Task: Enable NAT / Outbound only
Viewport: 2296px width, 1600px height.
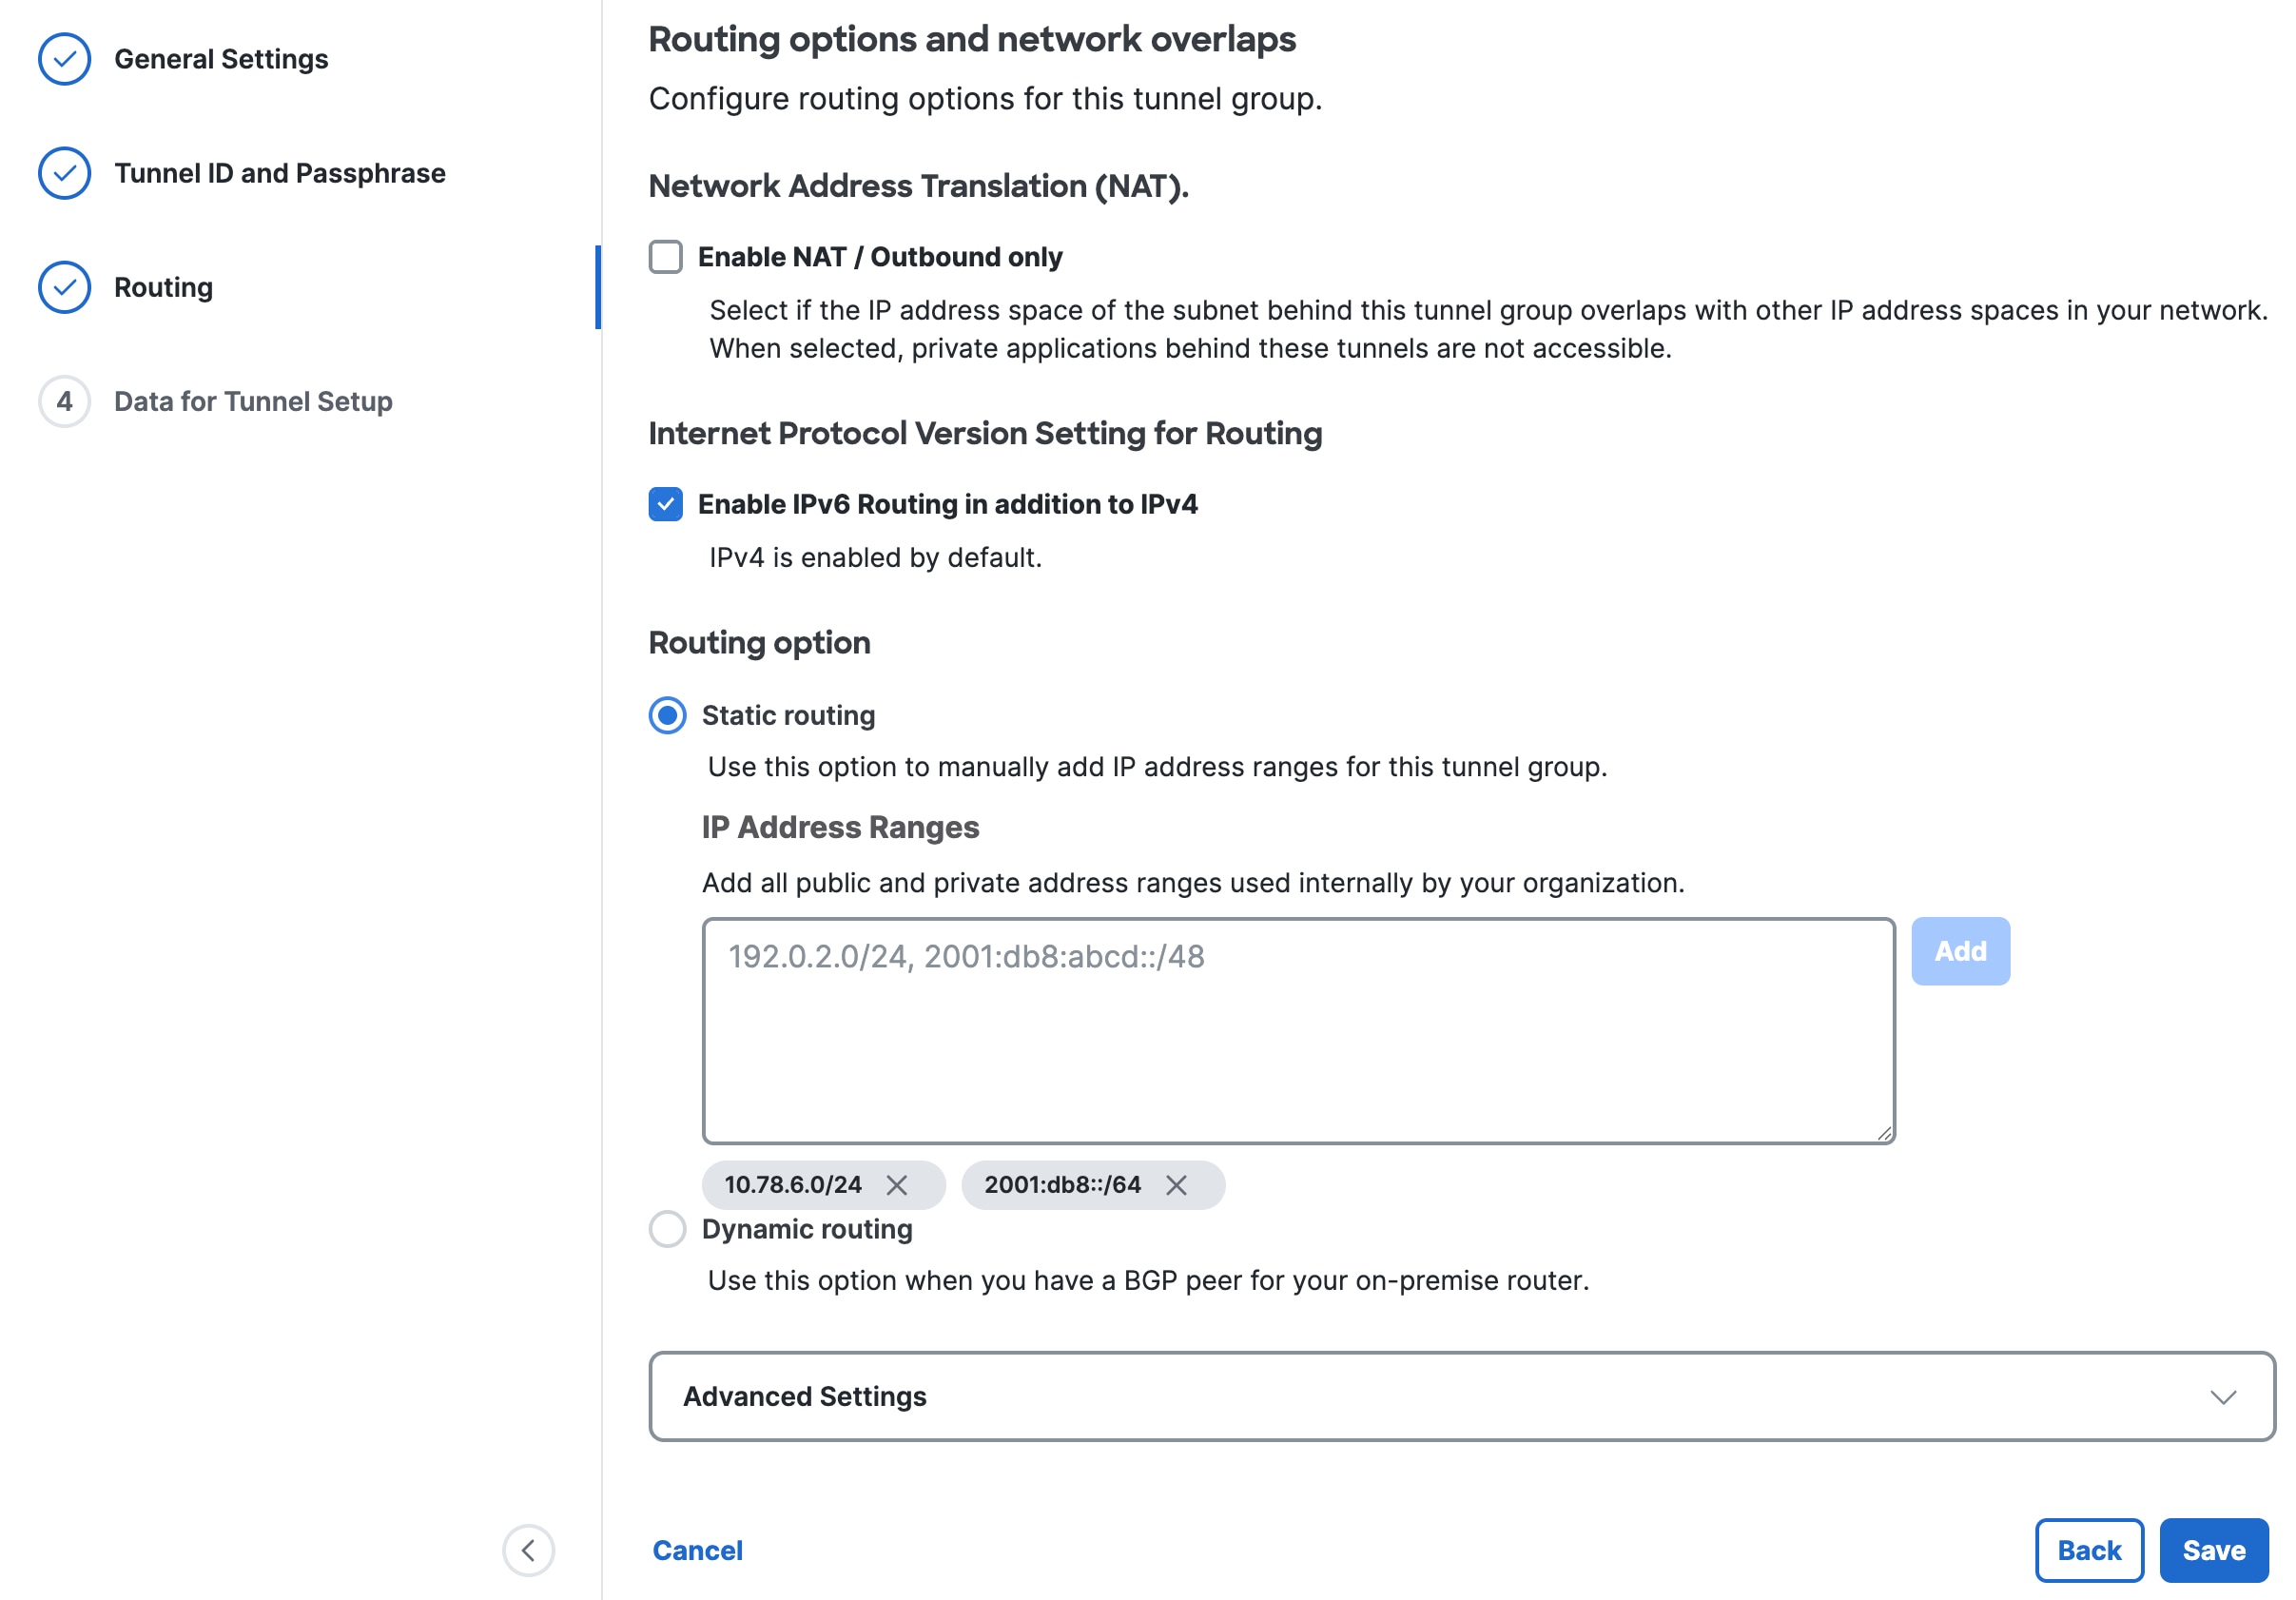Action: tap(666, 257)
